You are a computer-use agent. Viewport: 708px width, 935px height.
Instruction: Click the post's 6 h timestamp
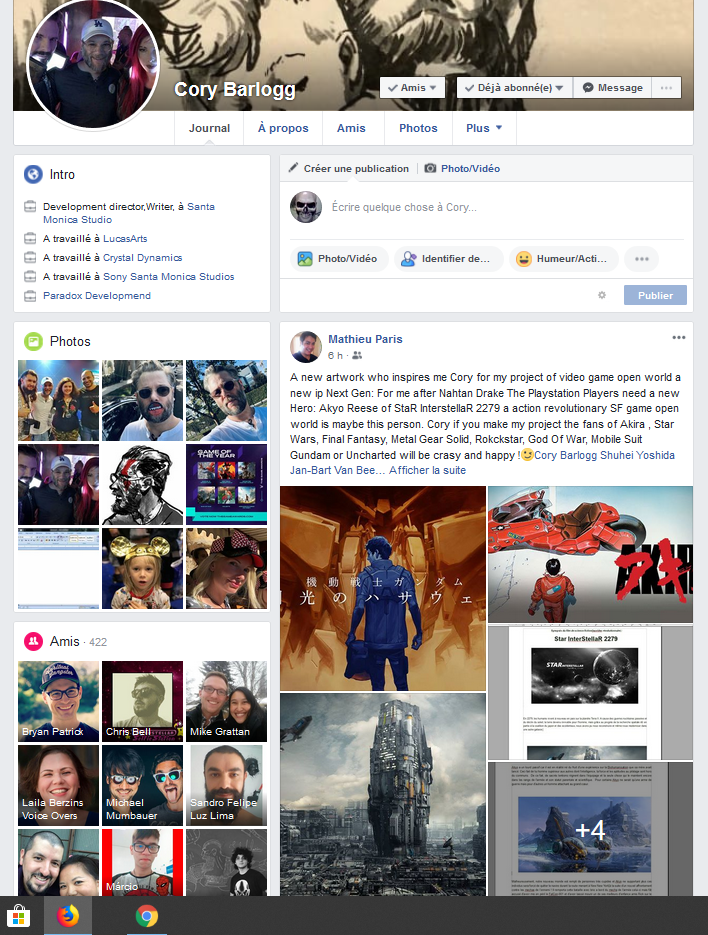(335, 356)
